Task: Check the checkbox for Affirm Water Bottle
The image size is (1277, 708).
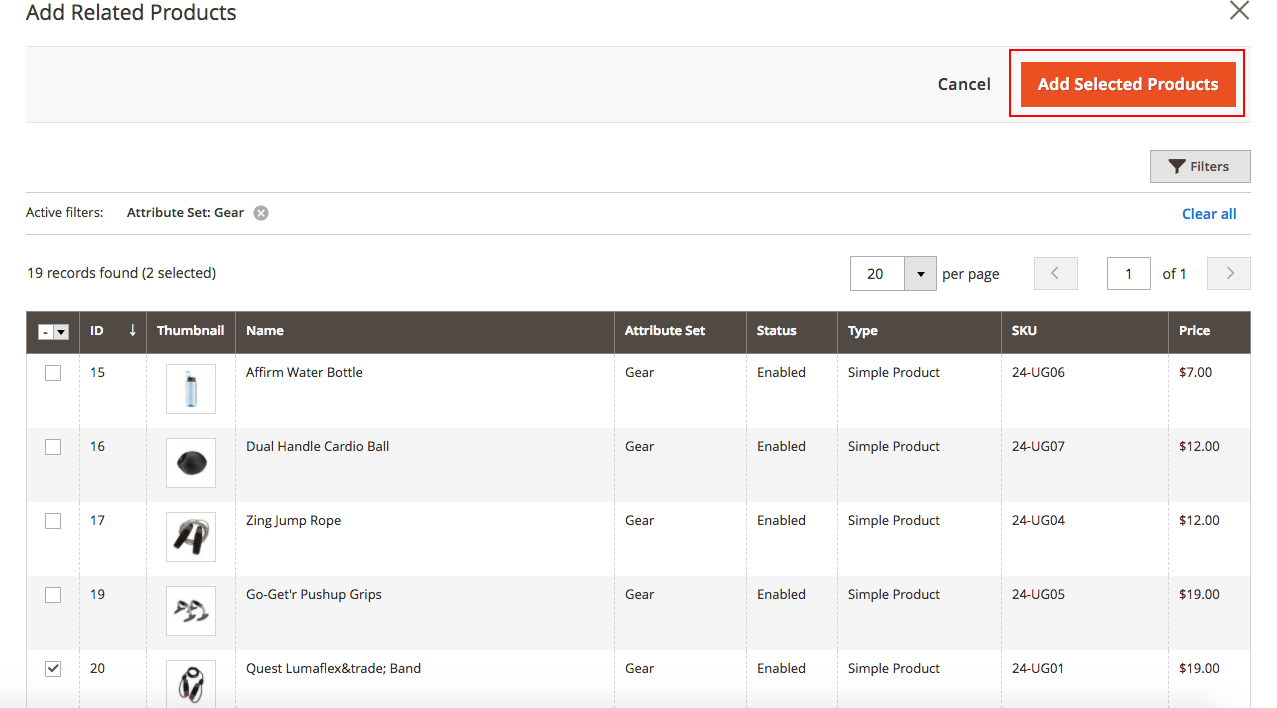Action: point(52,372)
